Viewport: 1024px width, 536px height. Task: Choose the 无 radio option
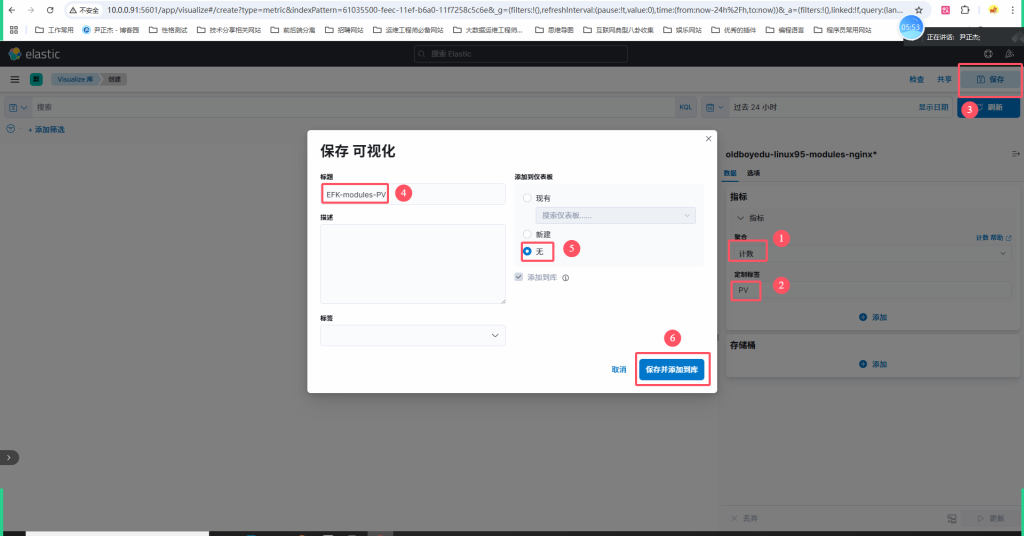tap(527, 251)
